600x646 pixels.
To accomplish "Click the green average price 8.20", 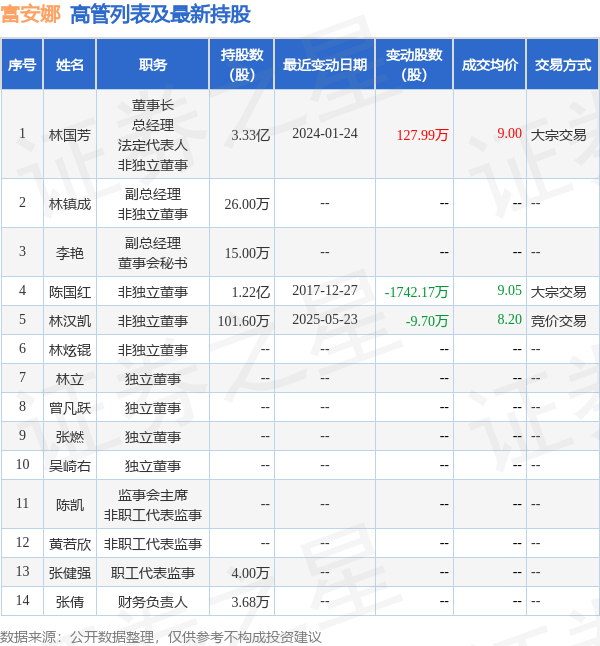I will click(x=509, y=319).
